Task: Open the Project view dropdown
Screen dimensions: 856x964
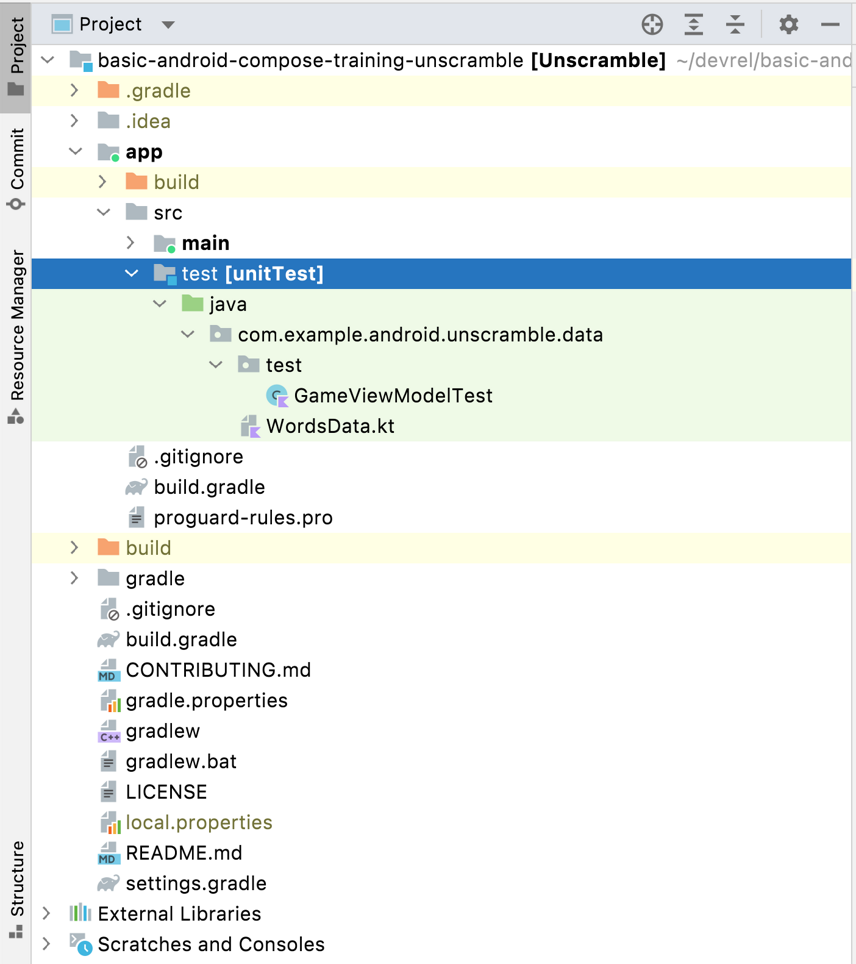Action: [x=168, y=25]
